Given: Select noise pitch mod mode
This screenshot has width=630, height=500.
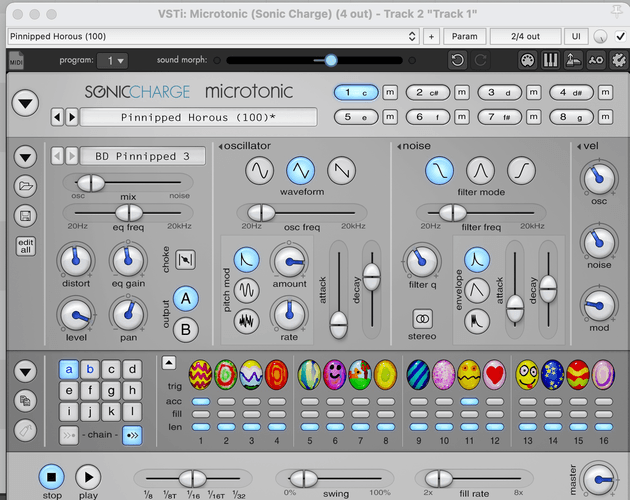Looking at the screenshot, I should point(247,321).
